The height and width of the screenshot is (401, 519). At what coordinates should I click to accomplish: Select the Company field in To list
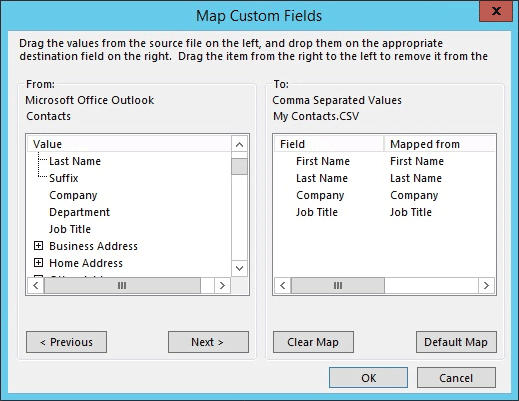click(x=320, y=195)
